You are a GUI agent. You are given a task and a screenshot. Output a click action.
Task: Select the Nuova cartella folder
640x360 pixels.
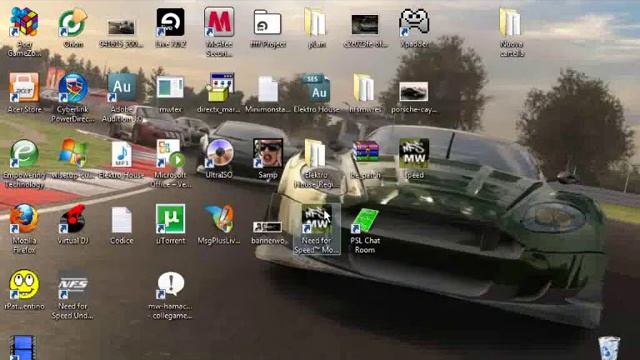click(x=511, y=22)
